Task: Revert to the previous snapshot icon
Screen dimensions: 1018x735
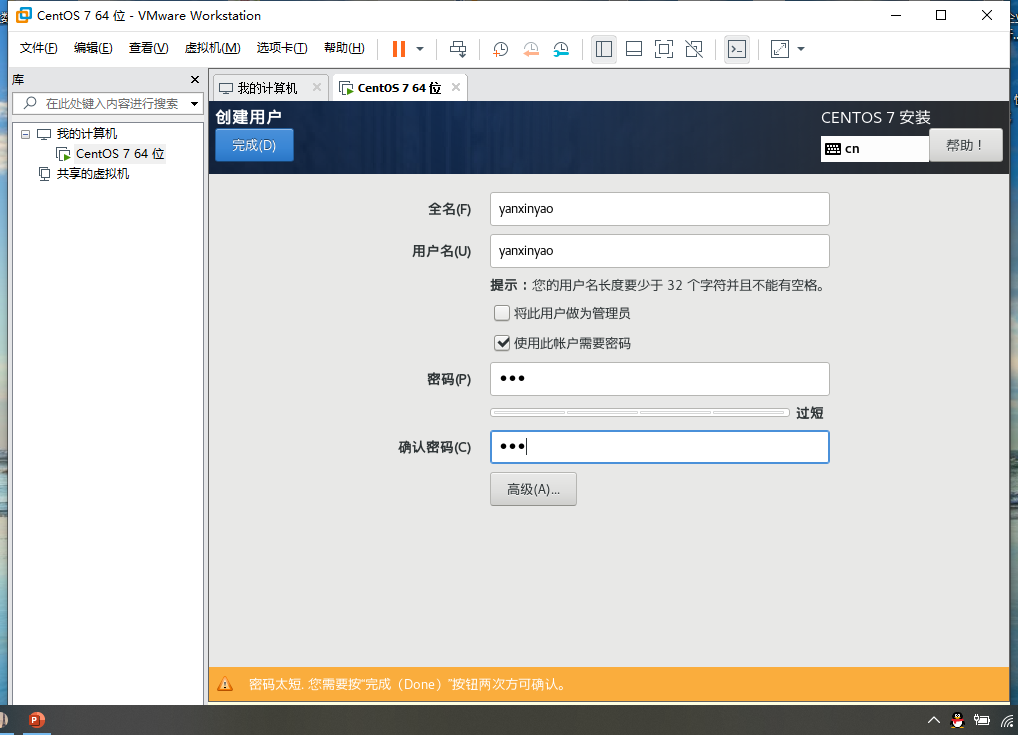Action: 530,49
